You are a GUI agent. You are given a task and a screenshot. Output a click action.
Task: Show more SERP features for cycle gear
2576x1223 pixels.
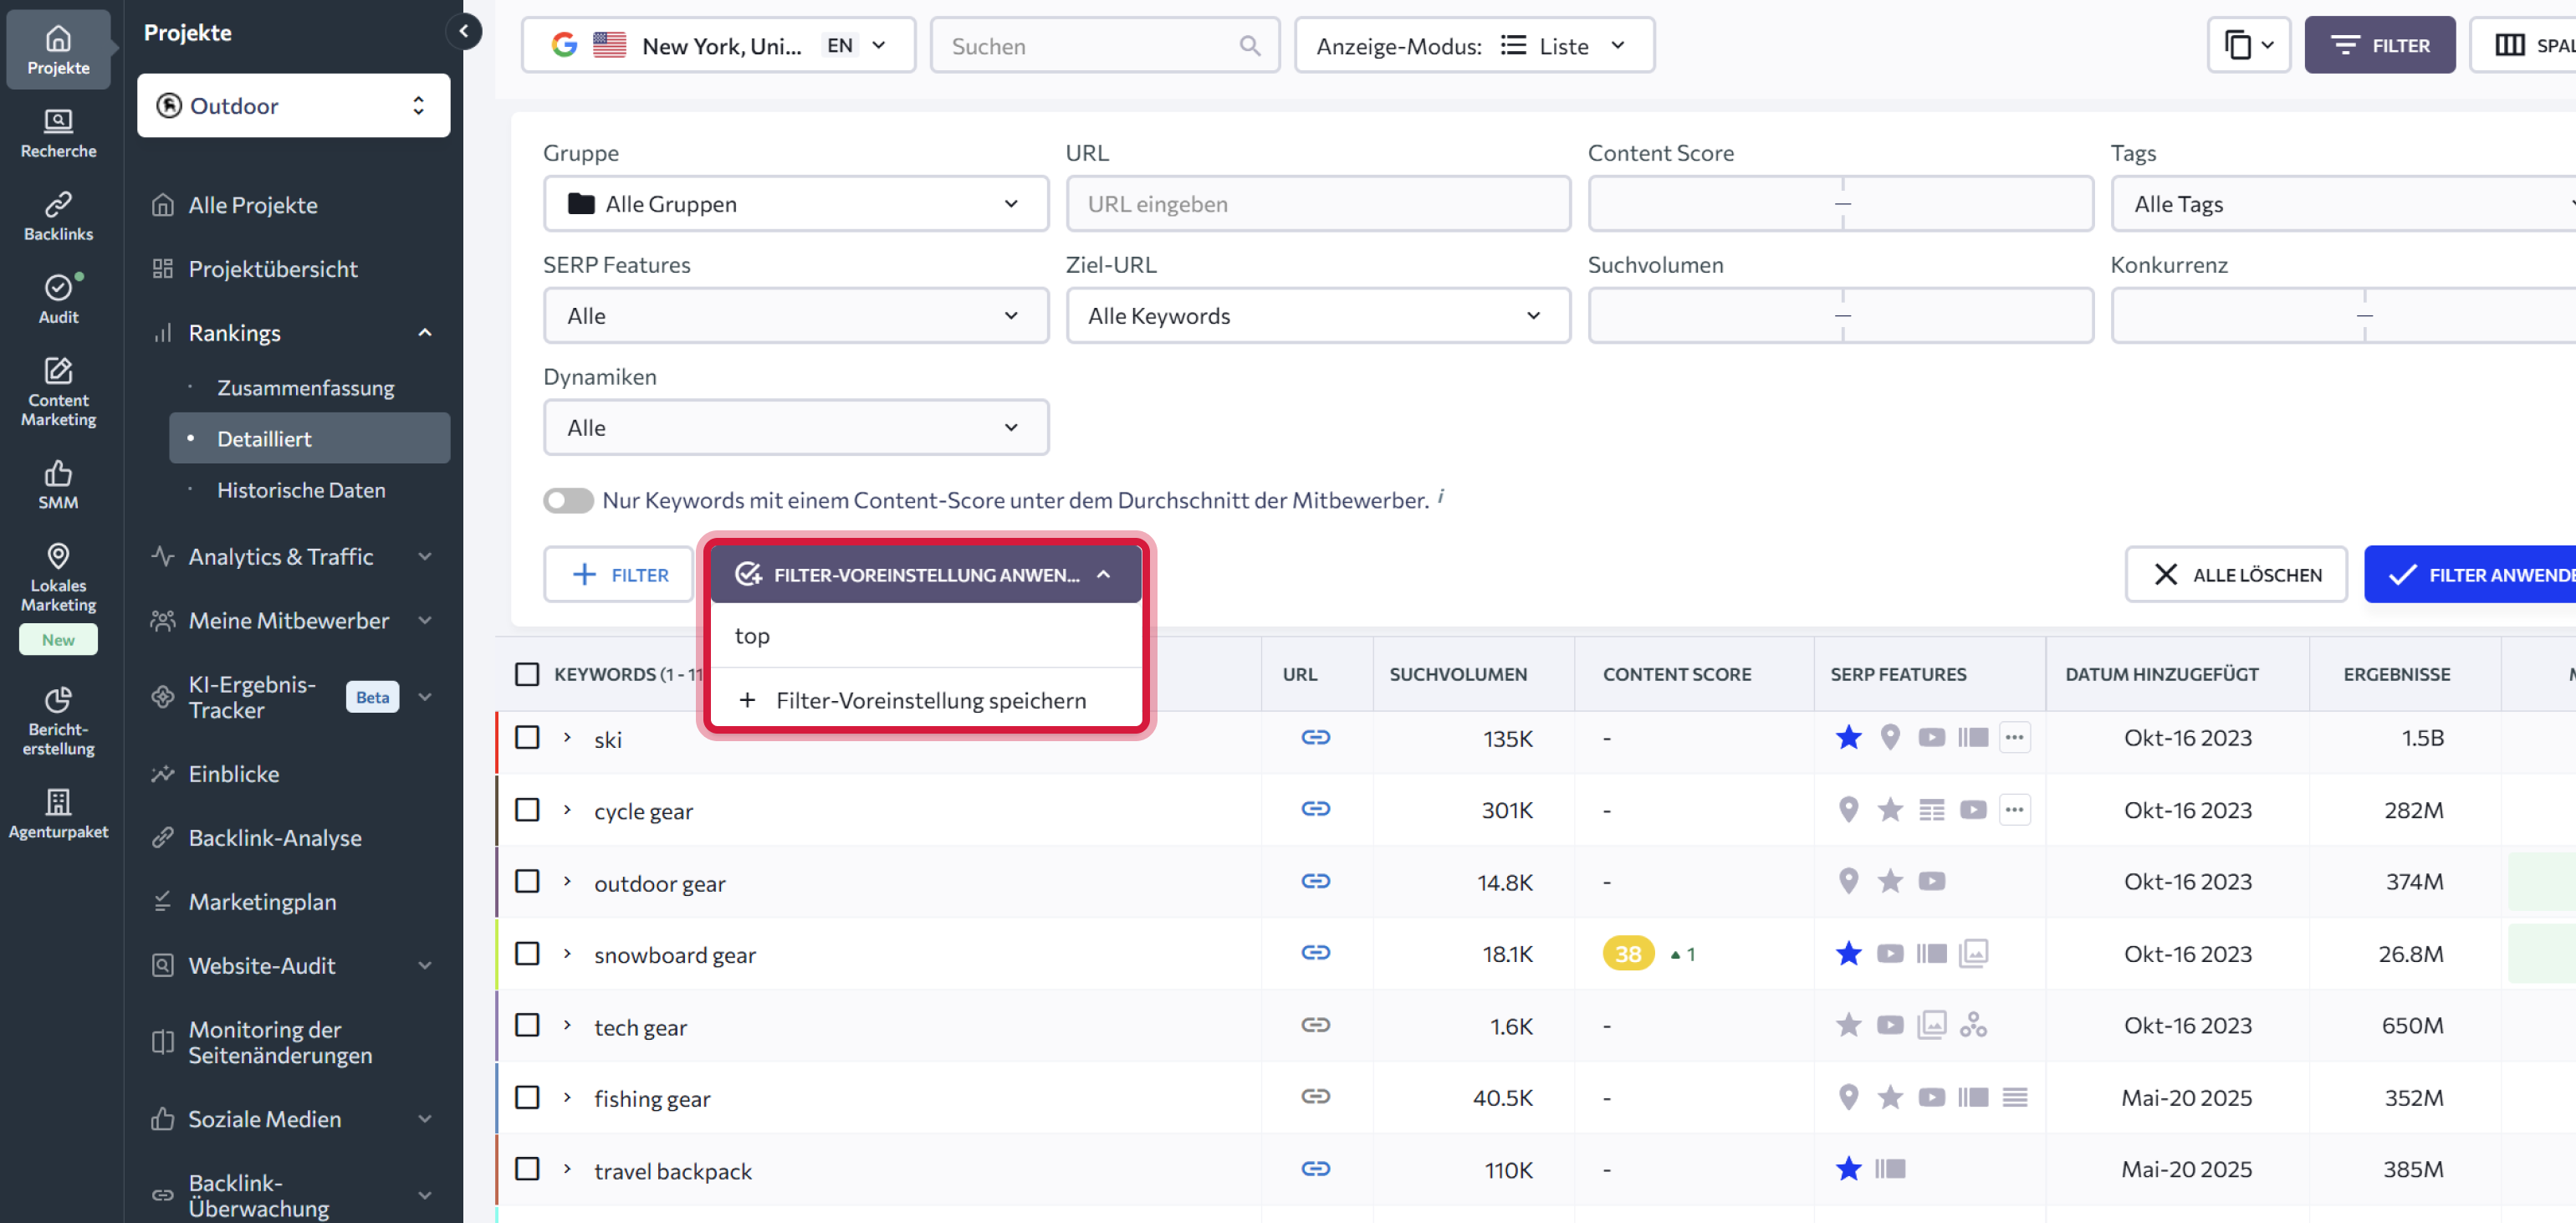pos(2014,809)
